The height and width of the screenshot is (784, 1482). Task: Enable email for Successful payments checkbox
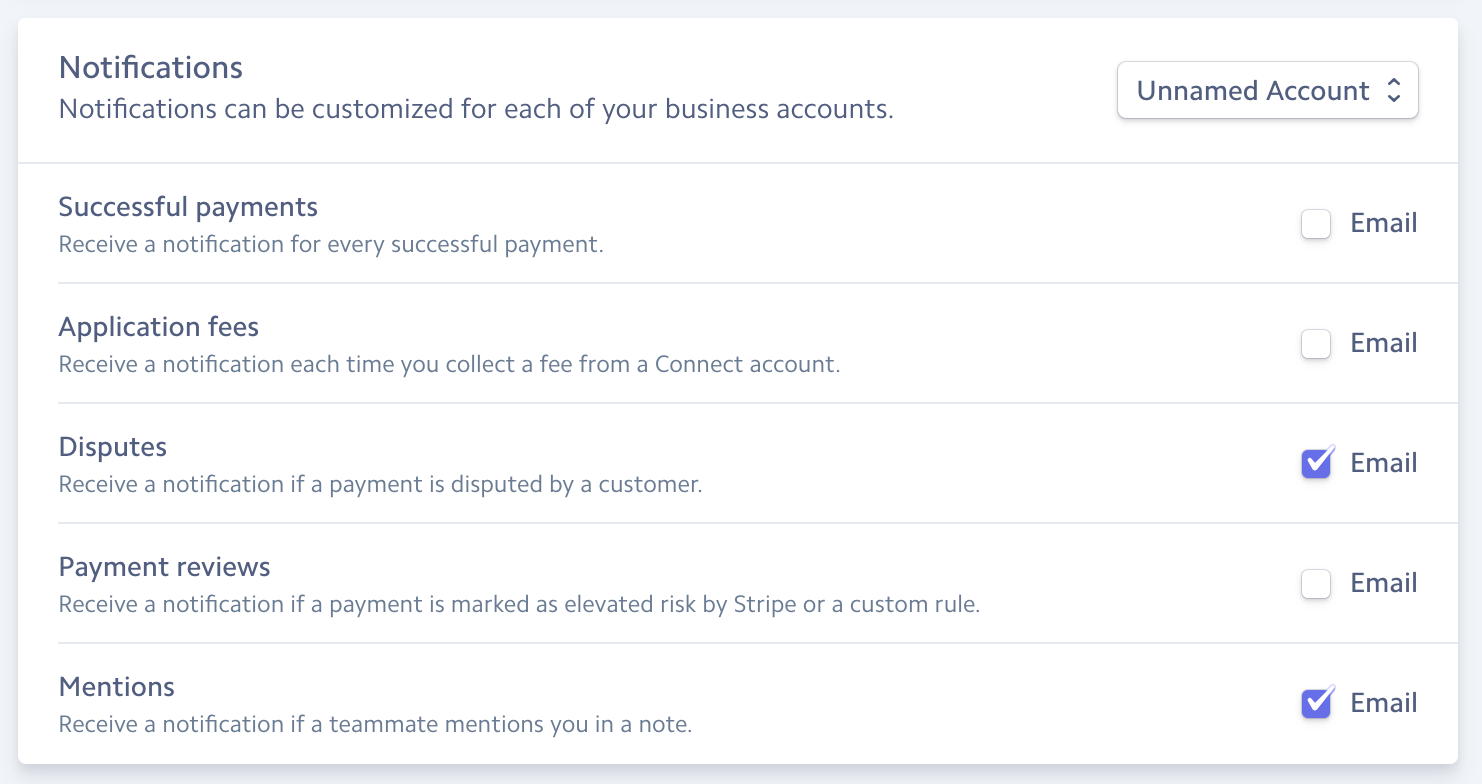click(1316, 224)
